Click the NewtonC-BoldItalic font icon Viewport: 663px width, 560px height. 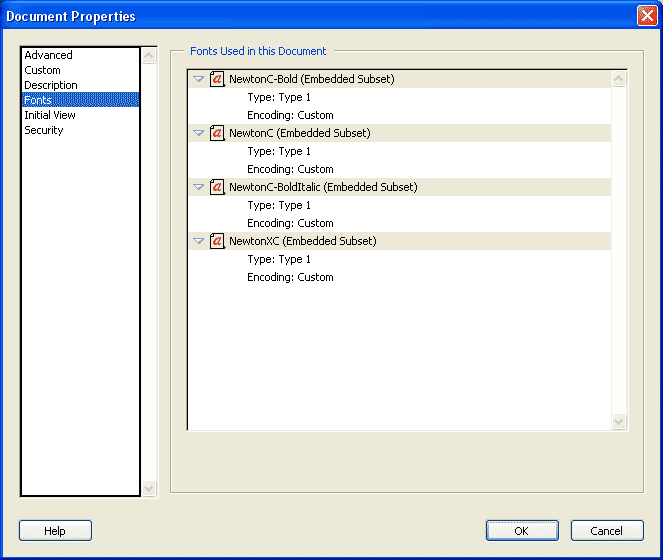pyautogui.click(x=217, y=187)
